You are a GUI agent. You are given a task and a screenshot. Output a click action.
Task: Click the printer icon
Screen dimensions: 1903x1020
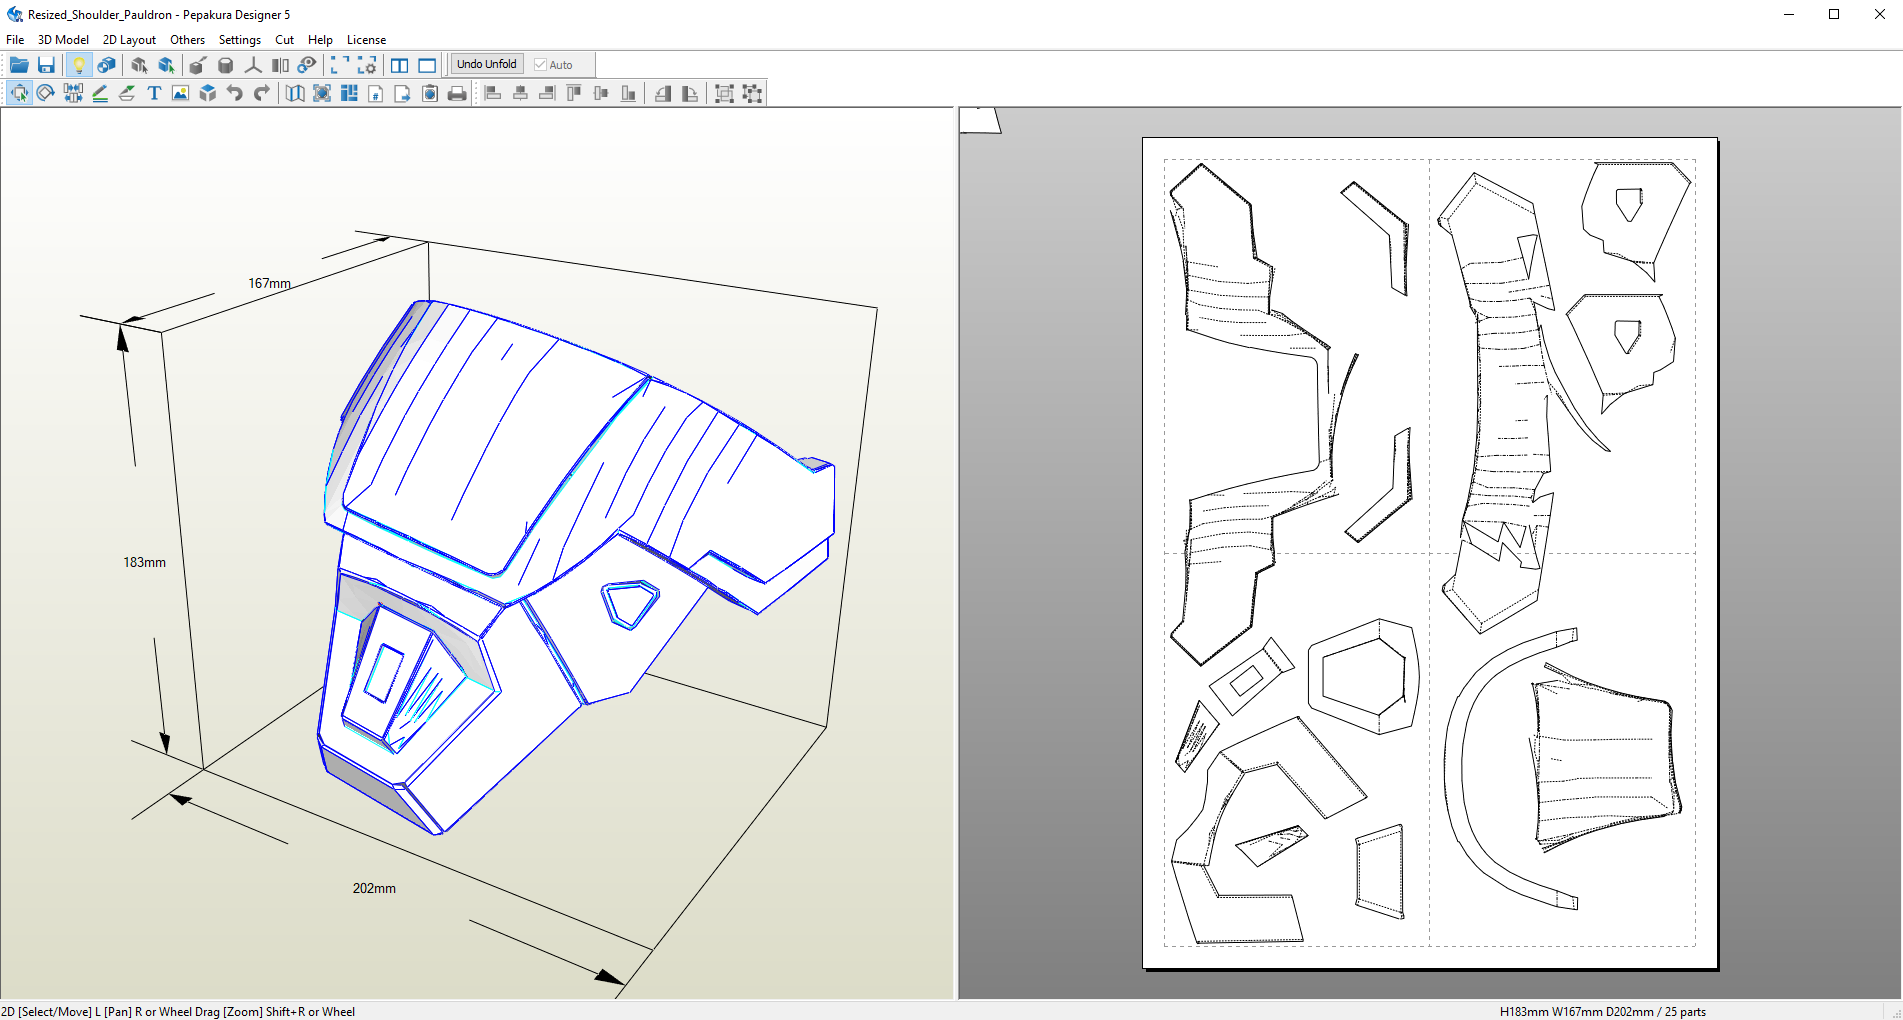[457, 93]
